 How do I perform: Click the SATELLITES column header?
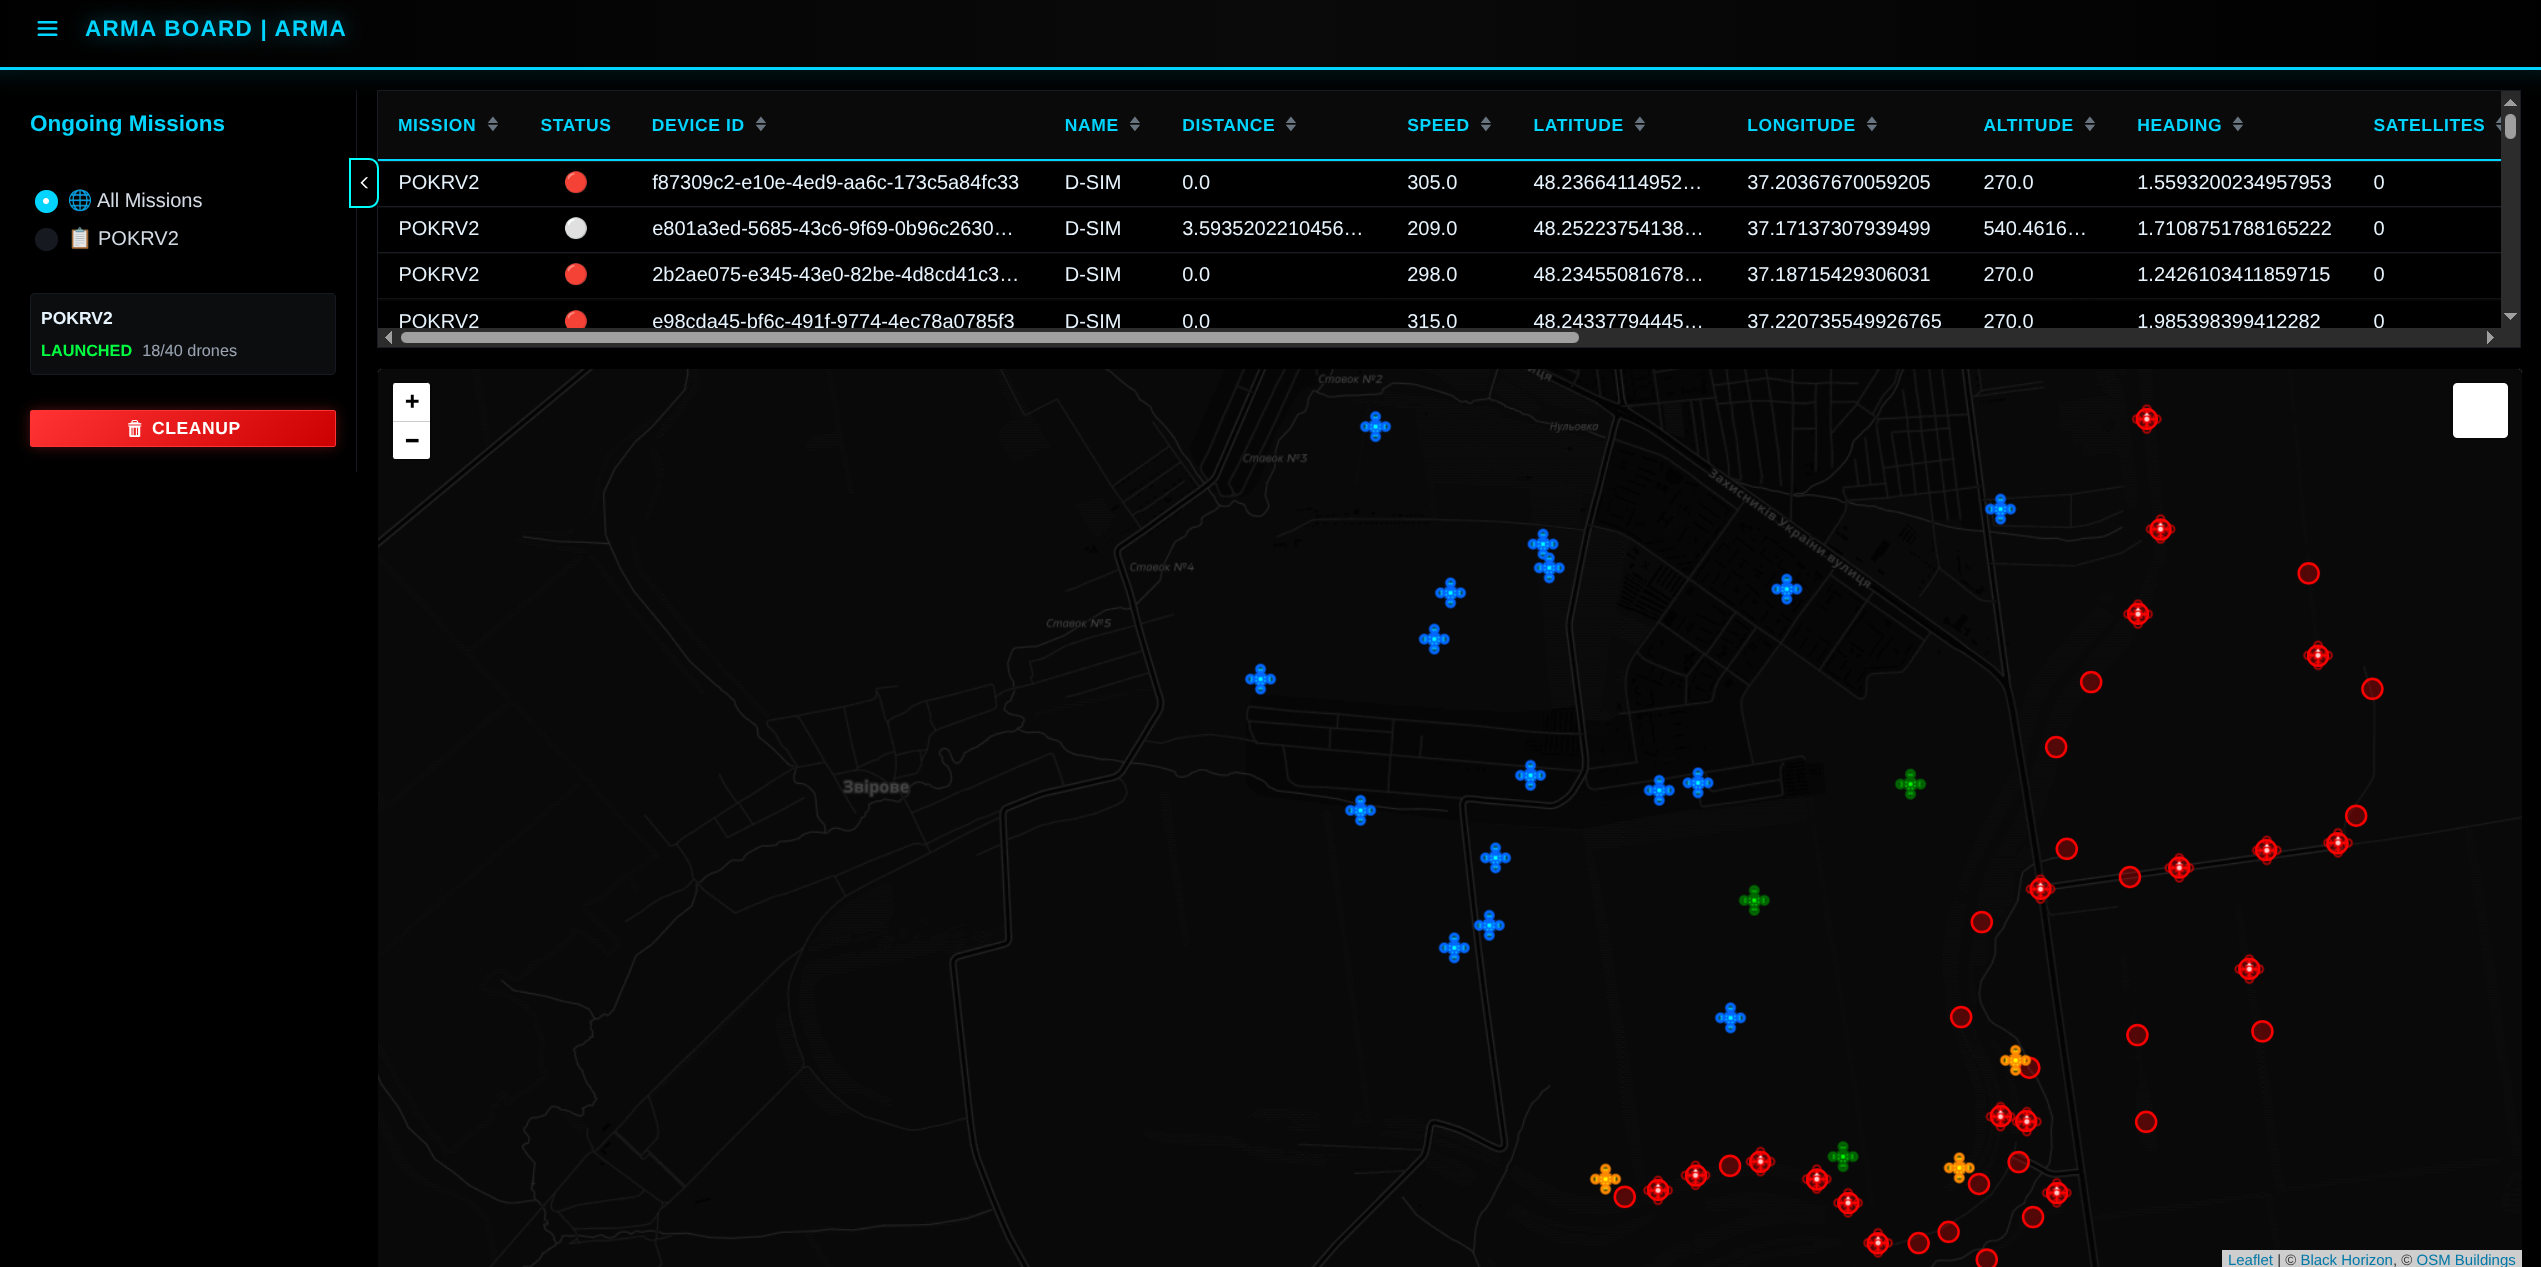[2429, 125]
